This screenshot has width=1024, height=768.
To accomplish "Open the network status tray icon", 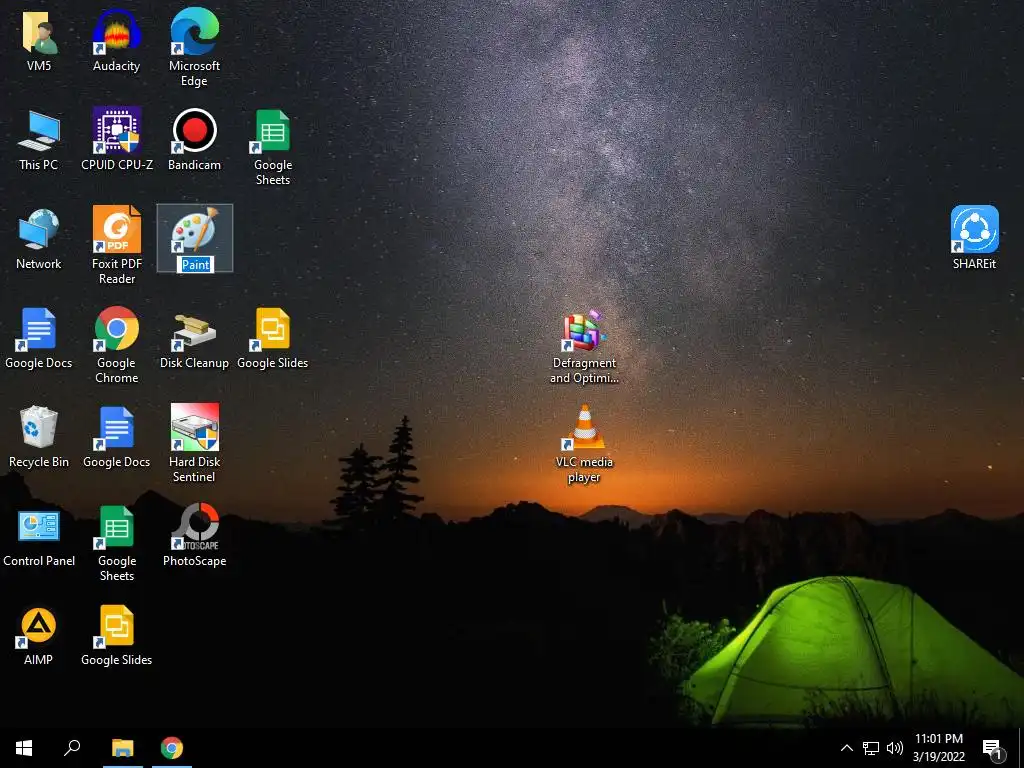I will tap(871, 748).
